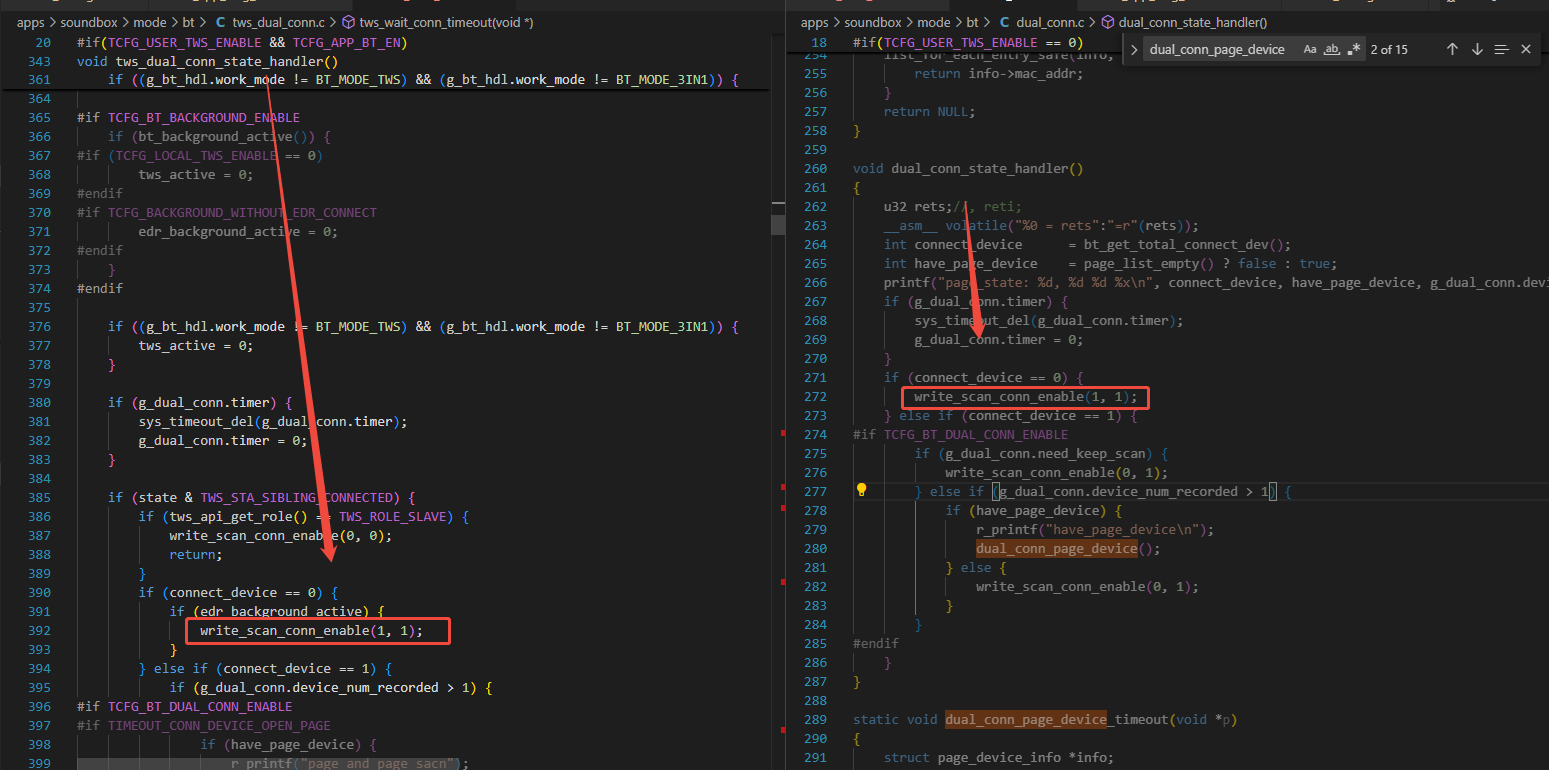Click 'mode' breadcrumb in right editor
The height and width of the screenshot is (770, 1549).
tap(934, 21)
